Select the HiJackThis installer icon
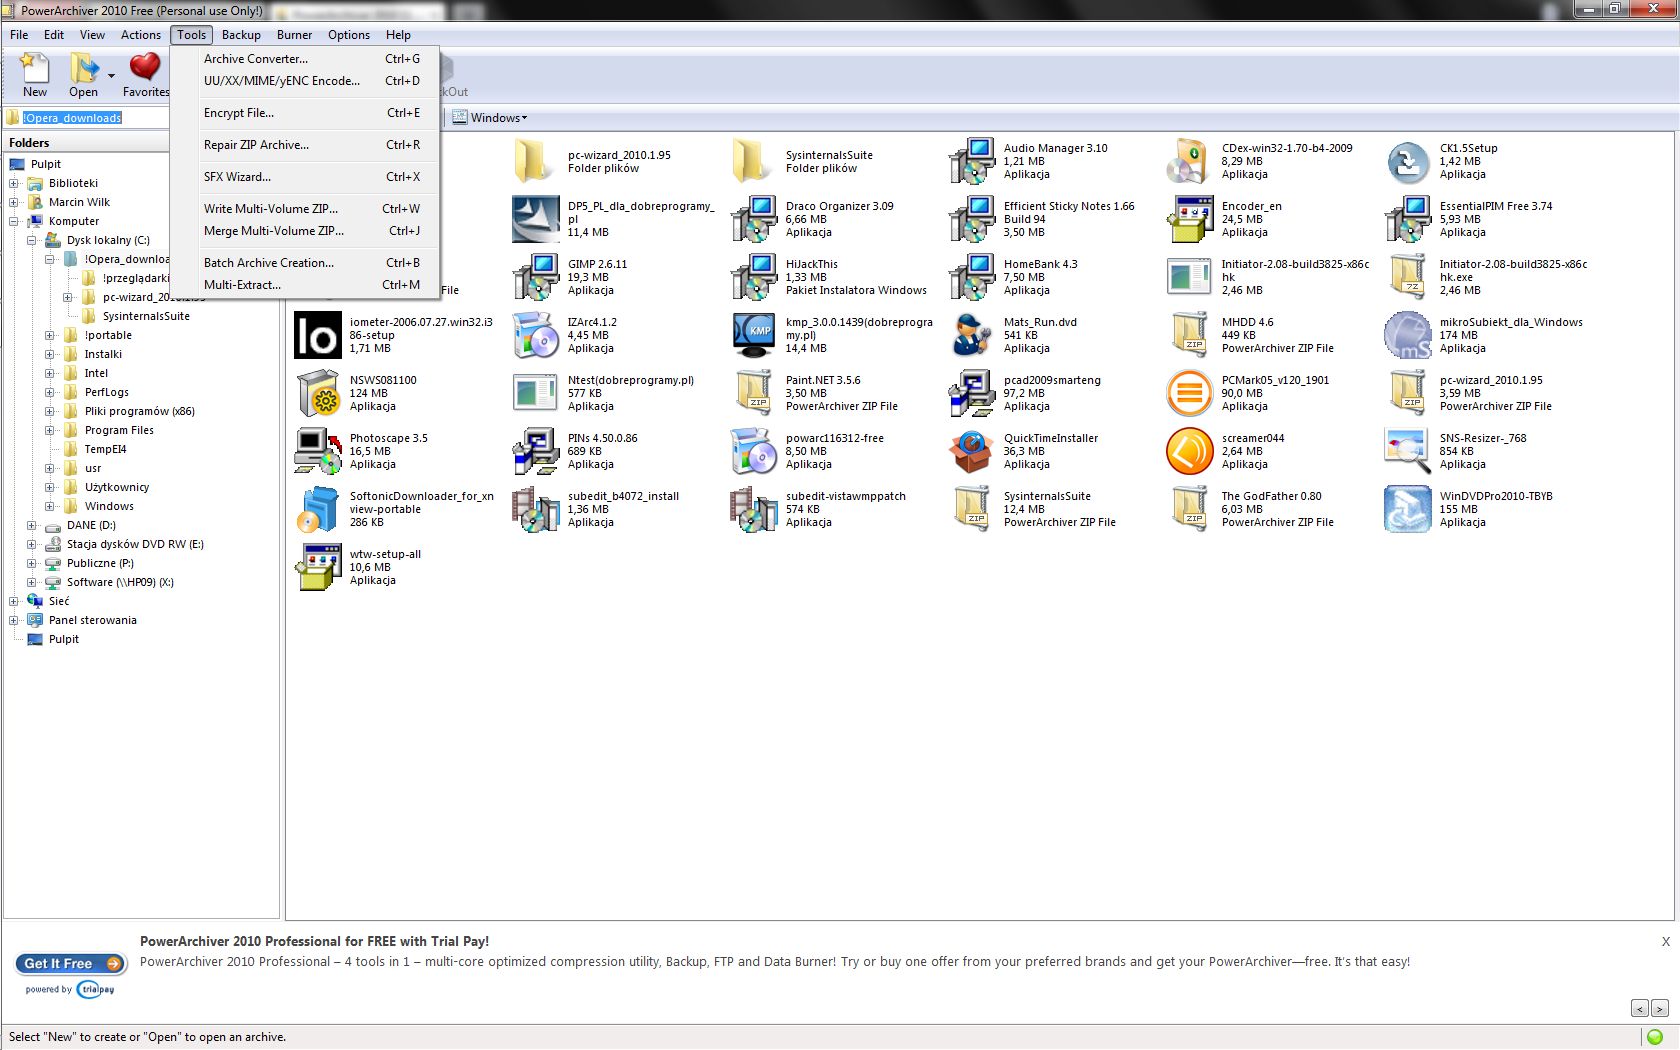Screen dimensions: 1680x1050 point(754,277)
